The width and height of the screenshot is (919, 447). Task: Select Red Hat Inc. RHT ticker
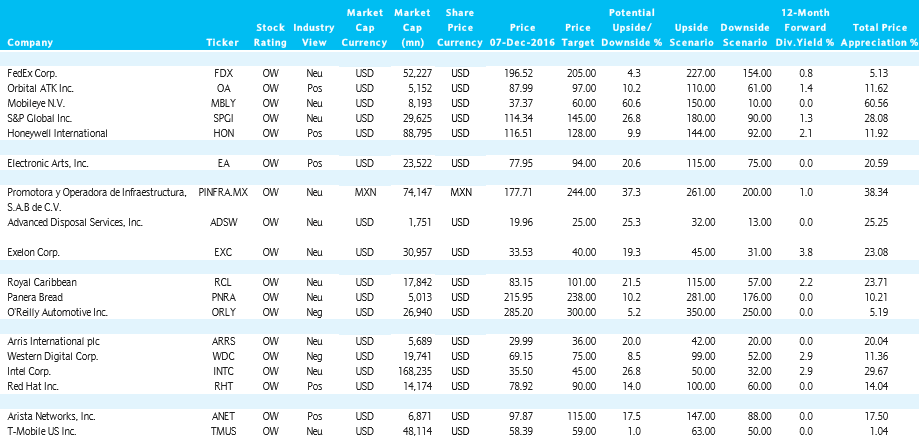point(223,387)
